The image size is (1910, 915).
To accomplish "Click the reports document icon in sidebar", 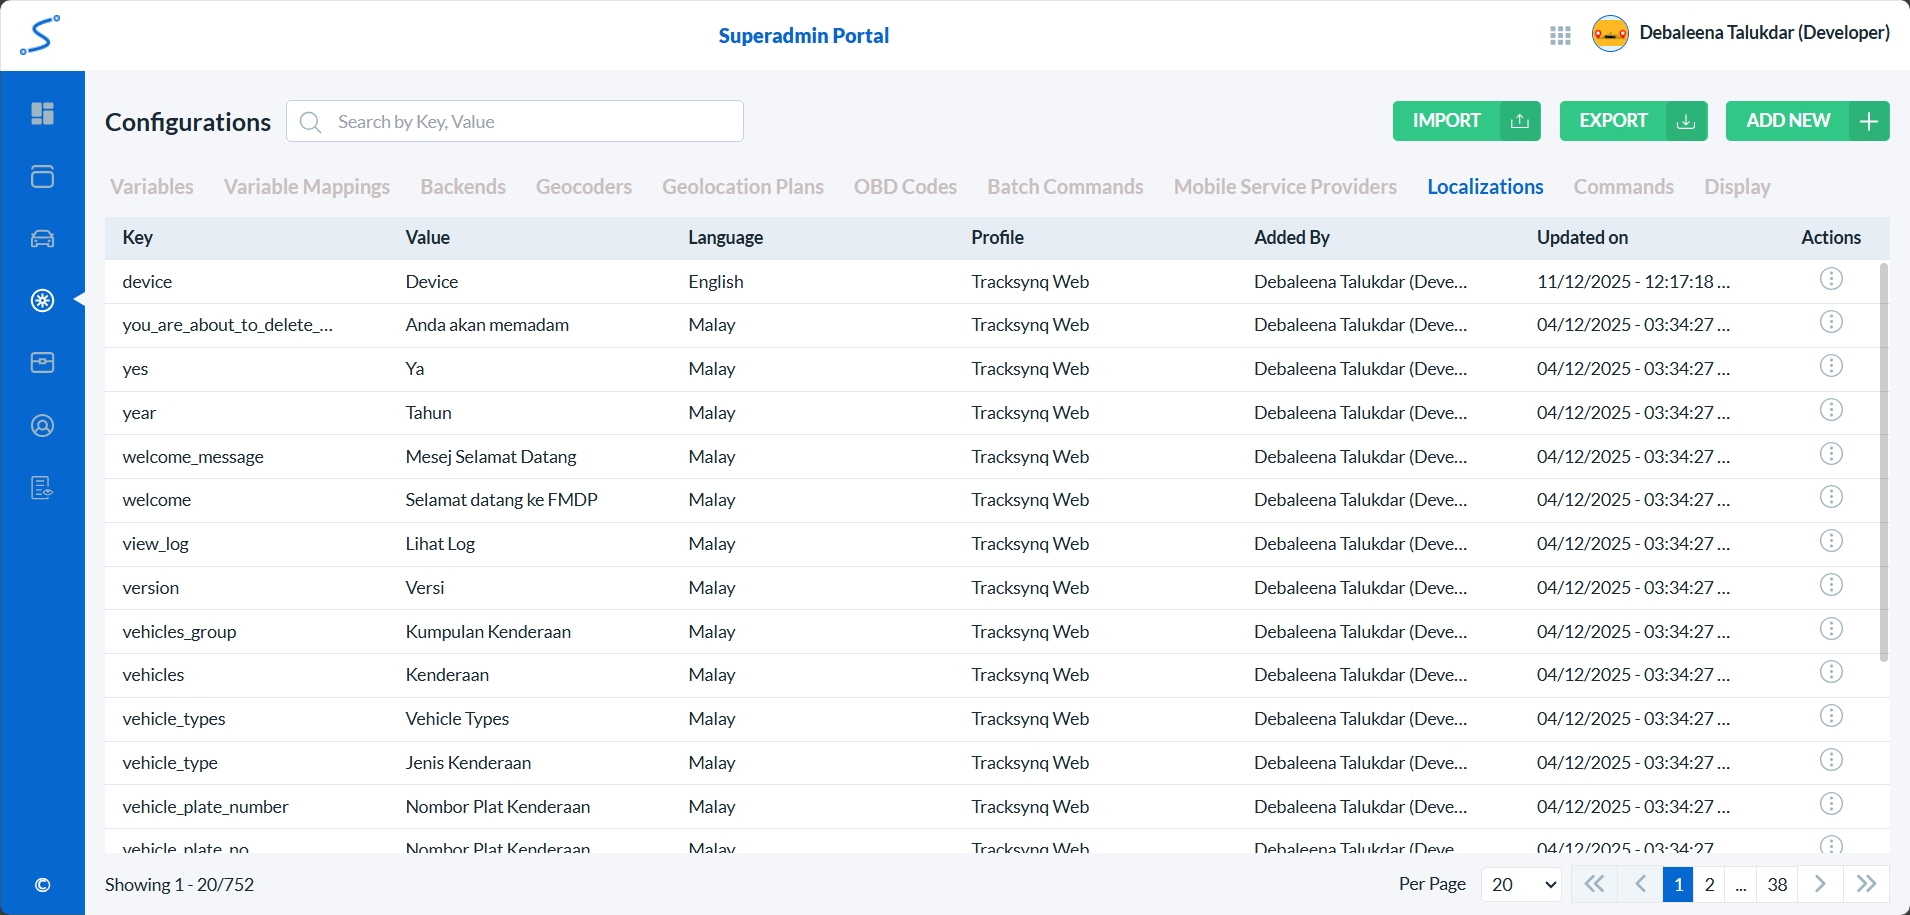I will [42, 488].
